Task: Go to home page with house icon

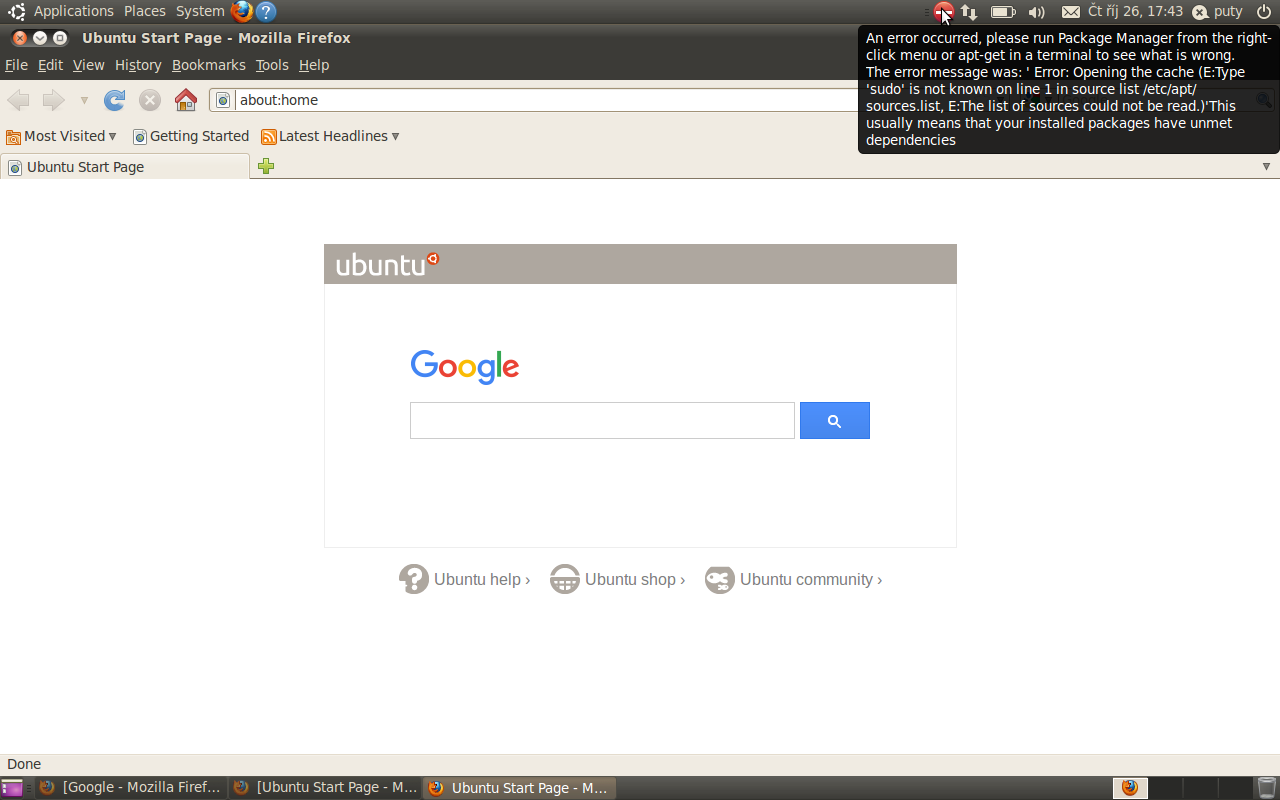Action: 186,100
